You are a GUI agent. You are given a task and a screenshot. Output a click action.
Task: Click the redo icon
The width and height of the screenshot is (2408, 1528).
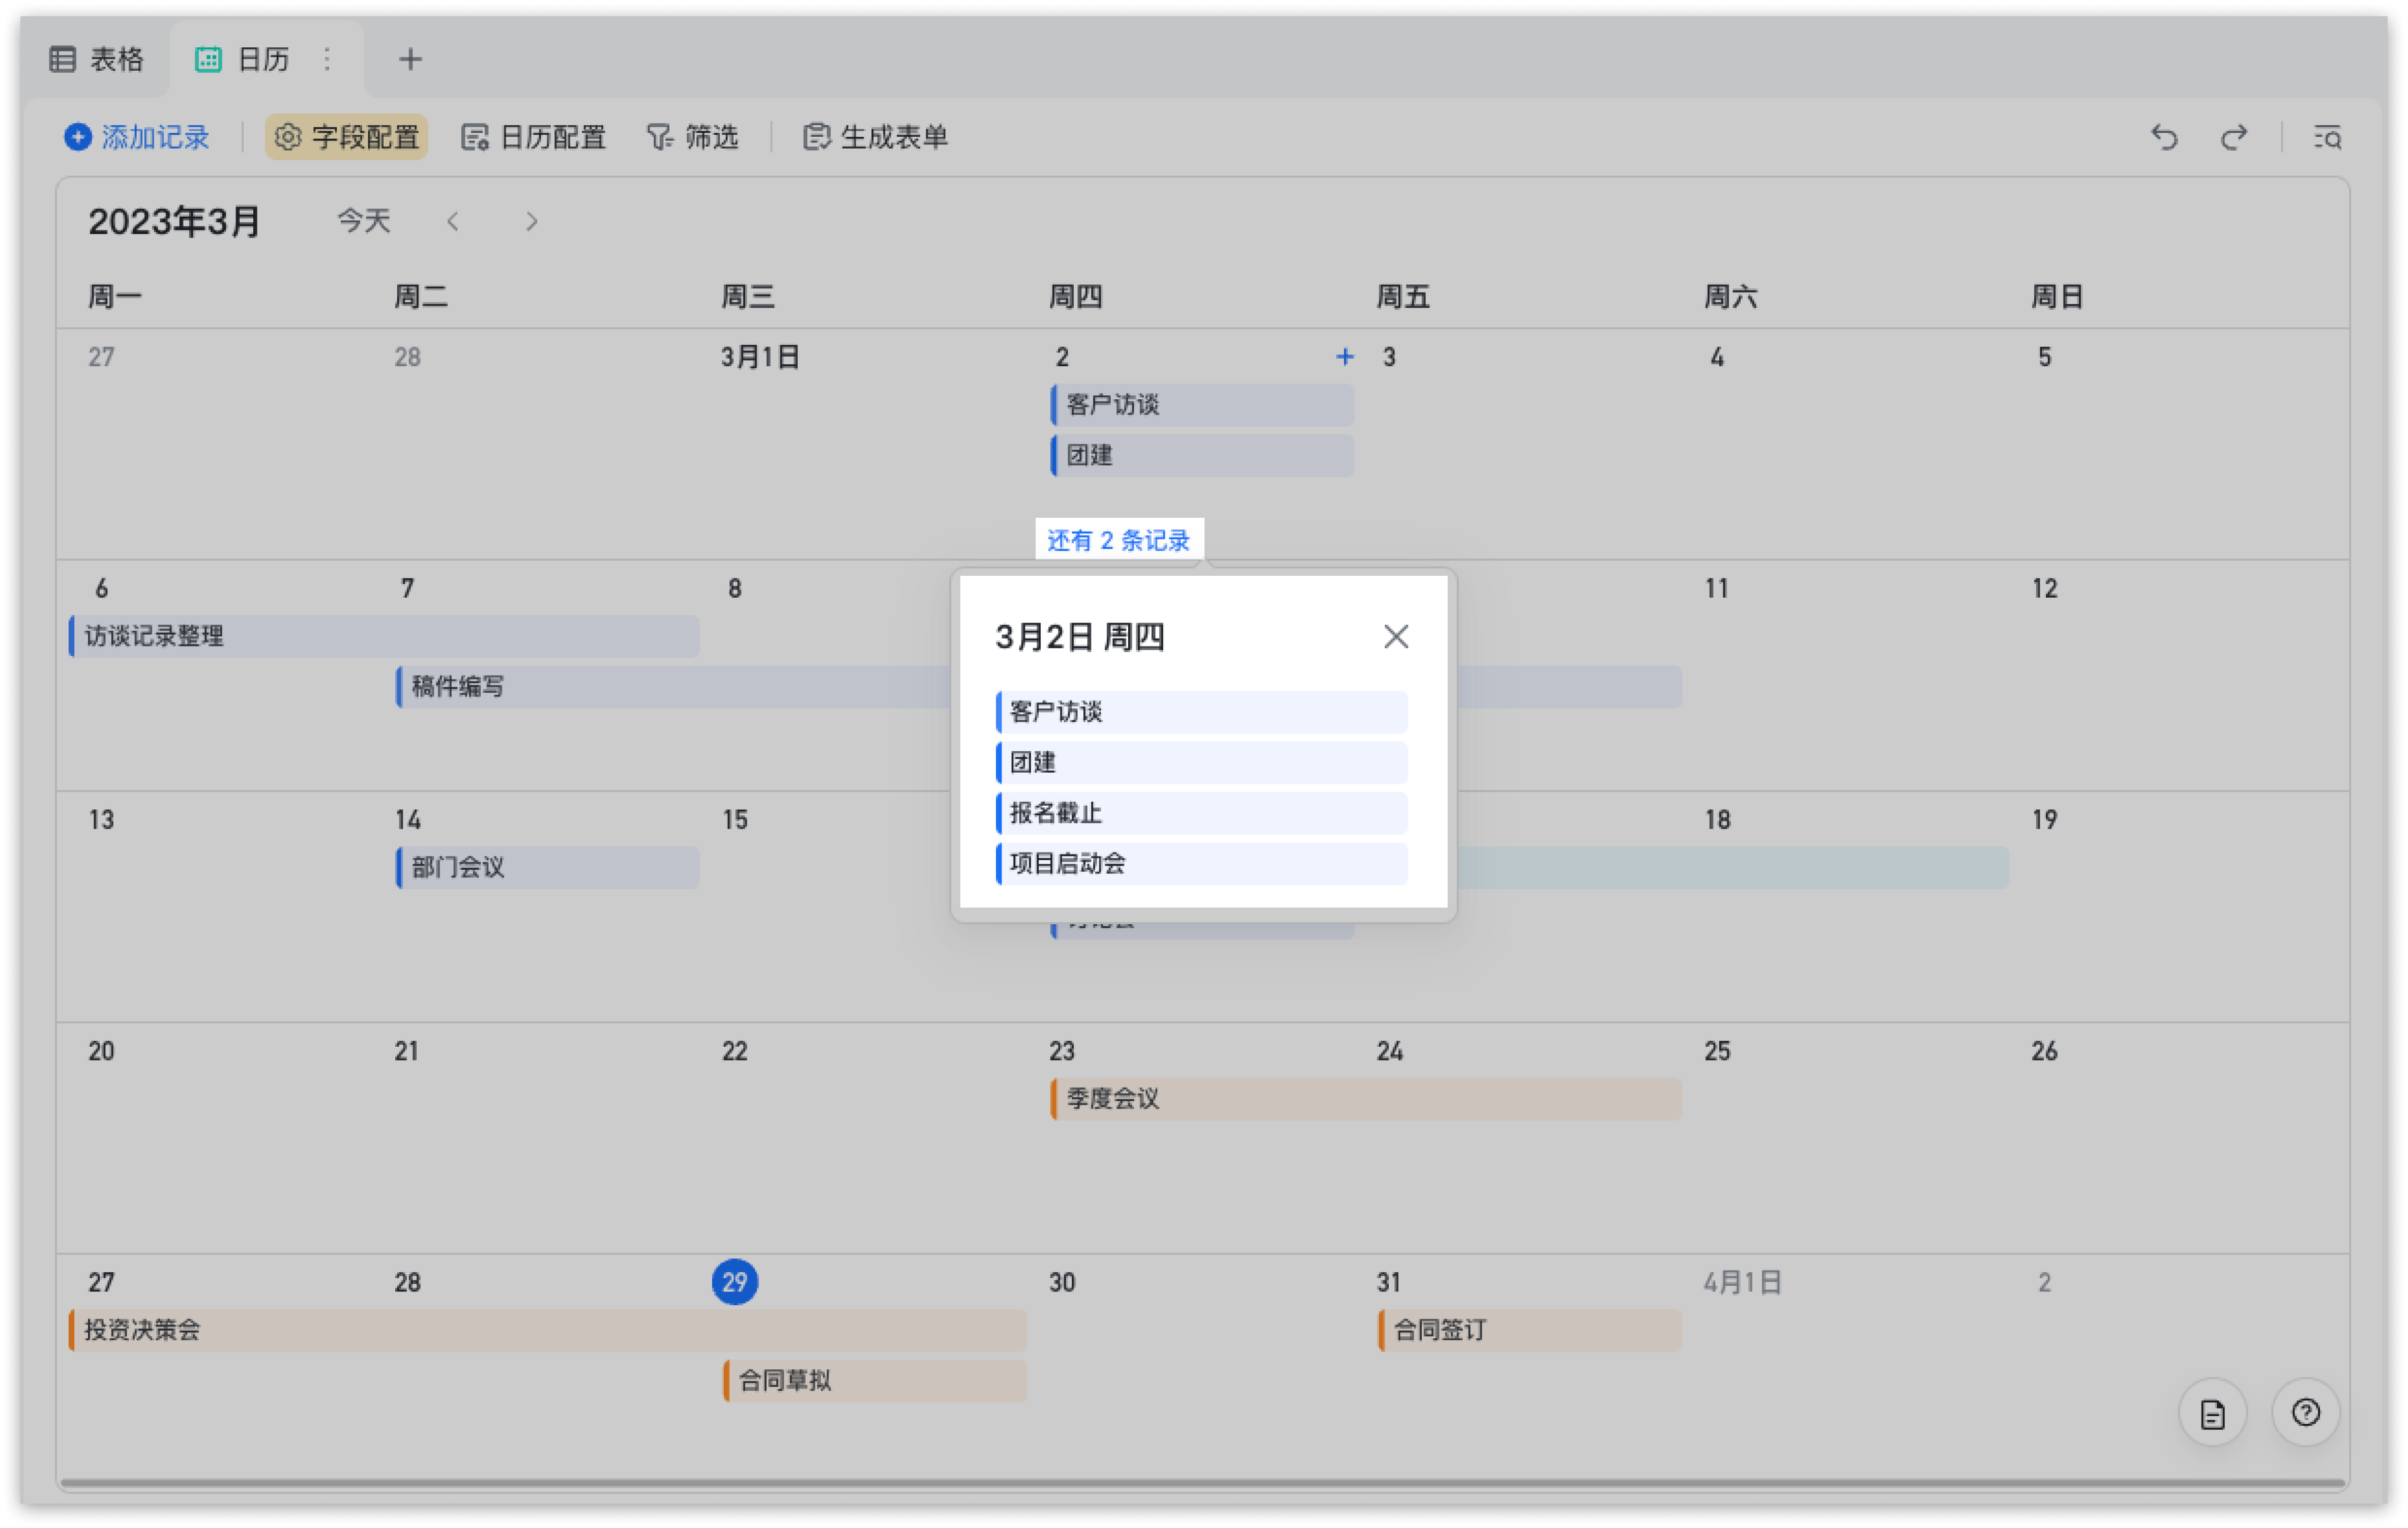[x=2233, y=137]
